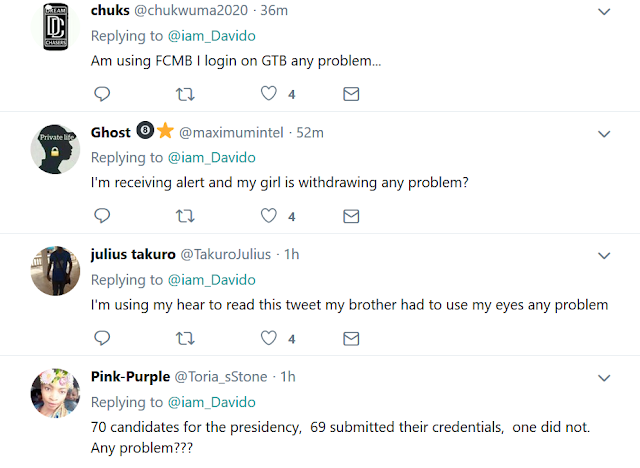Send chuks' tweet via direct message
Viewport: 640px width, 468px height.
[351, 94]
